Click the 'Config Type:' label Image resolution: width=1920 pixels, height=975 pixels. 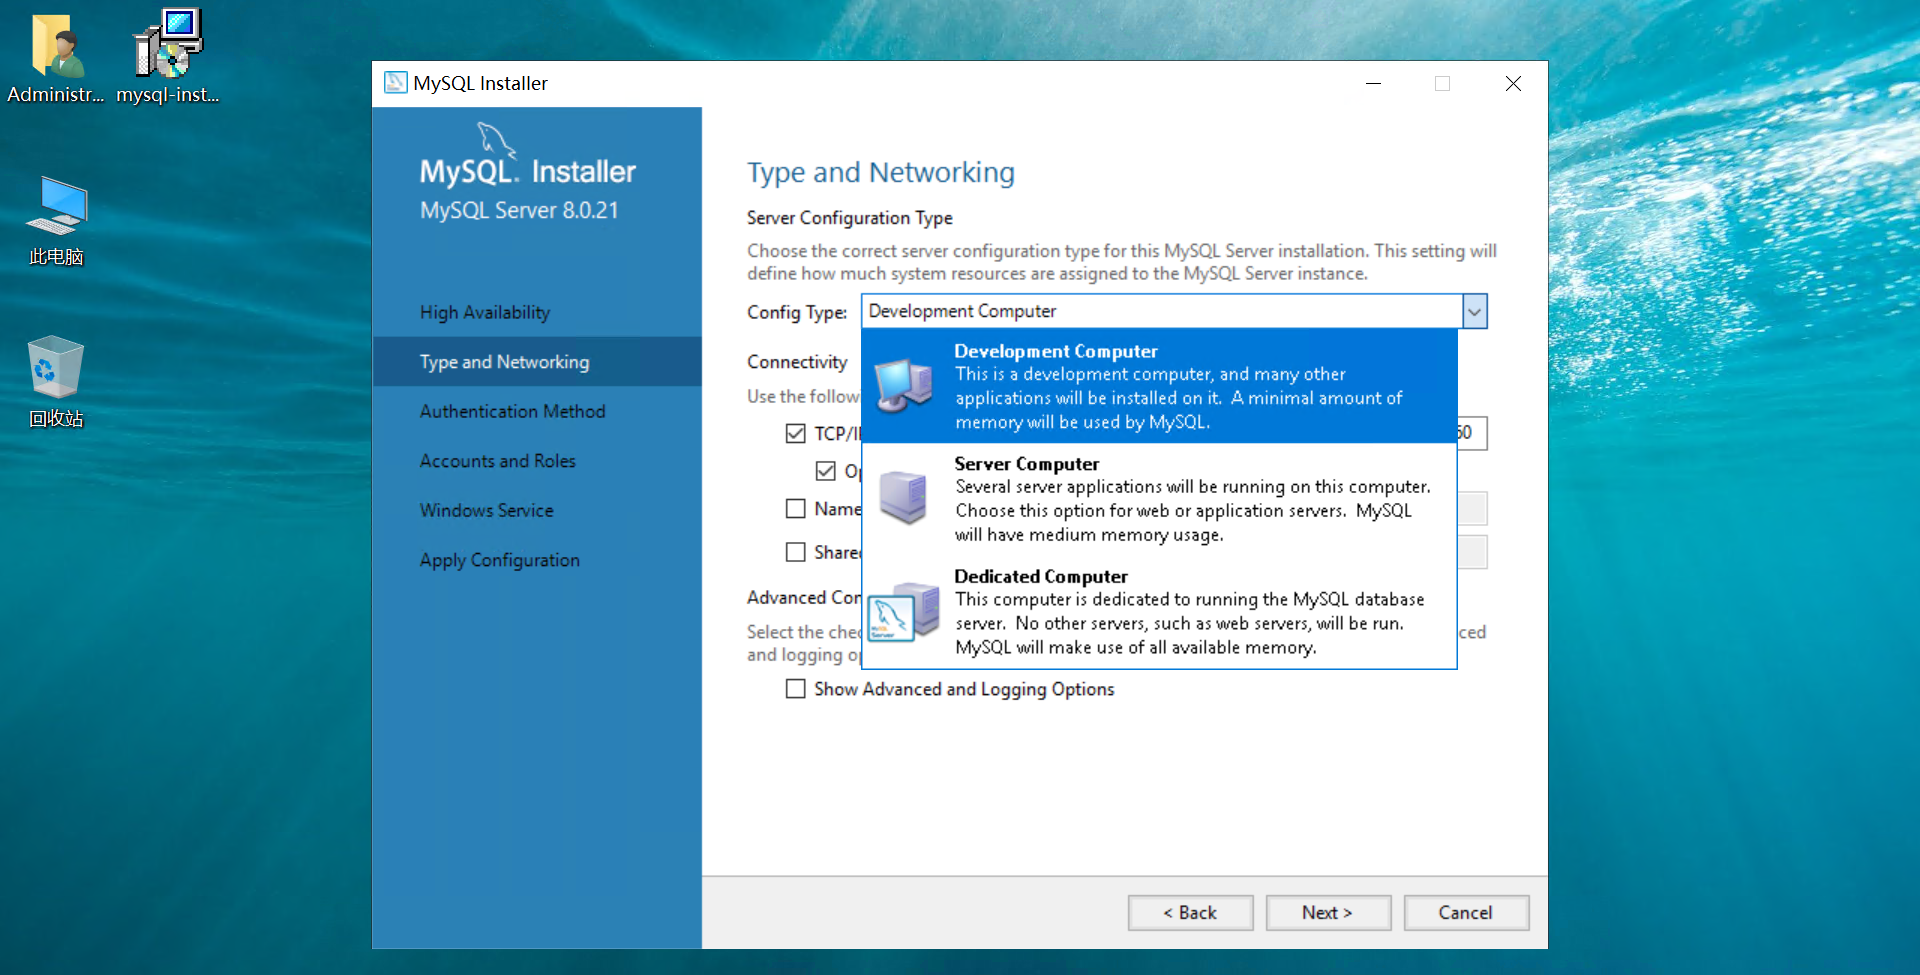(x=797, y=312)
